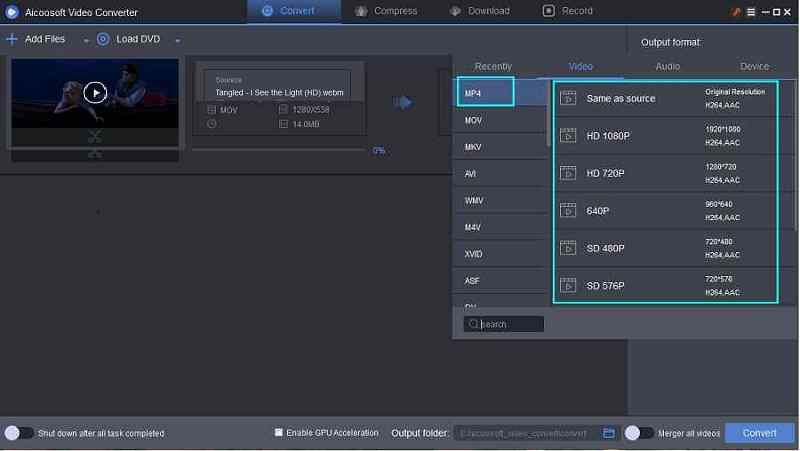Screen dimensions: 800x451
Task: Expand the Add Files dropdown arrow
Action: pos(86,40)
